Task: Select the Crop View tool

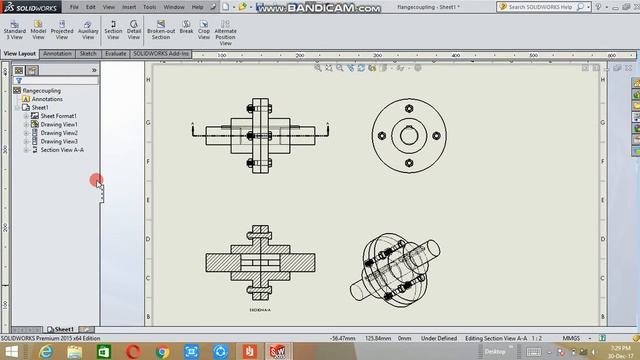Action: pyautogui.click(x=204, y=30)
